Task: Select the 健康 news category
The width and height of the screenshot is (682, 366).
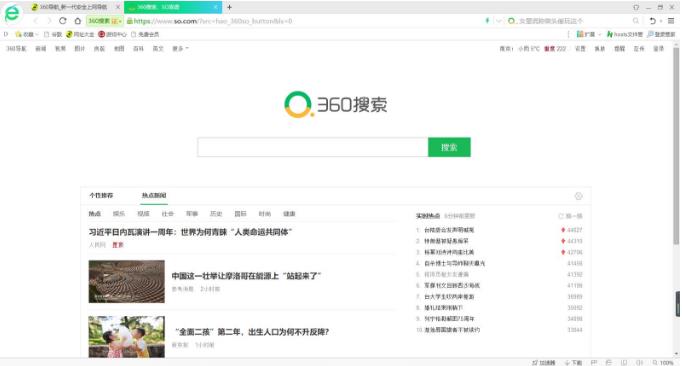Action: 289,214
